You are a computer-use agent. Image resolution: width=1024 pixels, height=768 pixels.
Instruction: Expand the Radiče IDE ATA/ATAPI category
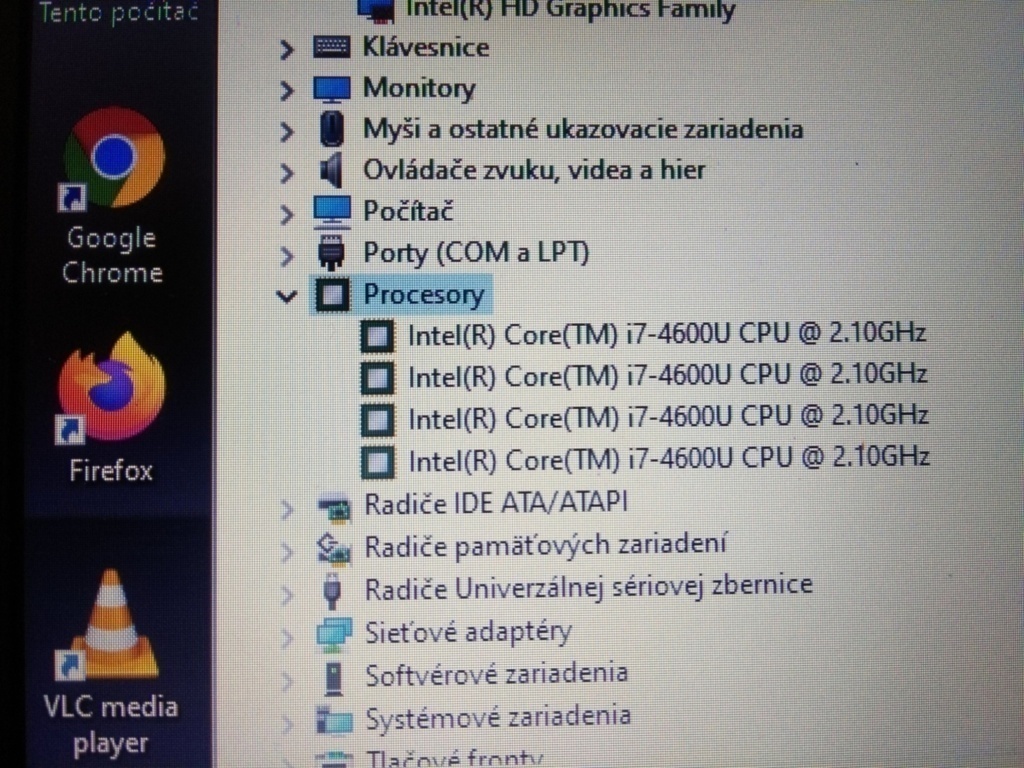[x=287, y=503]
